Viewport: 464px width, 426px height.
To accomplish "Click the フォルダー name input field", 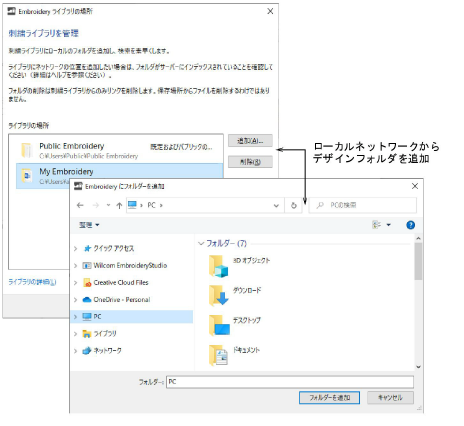I will 290,382.
